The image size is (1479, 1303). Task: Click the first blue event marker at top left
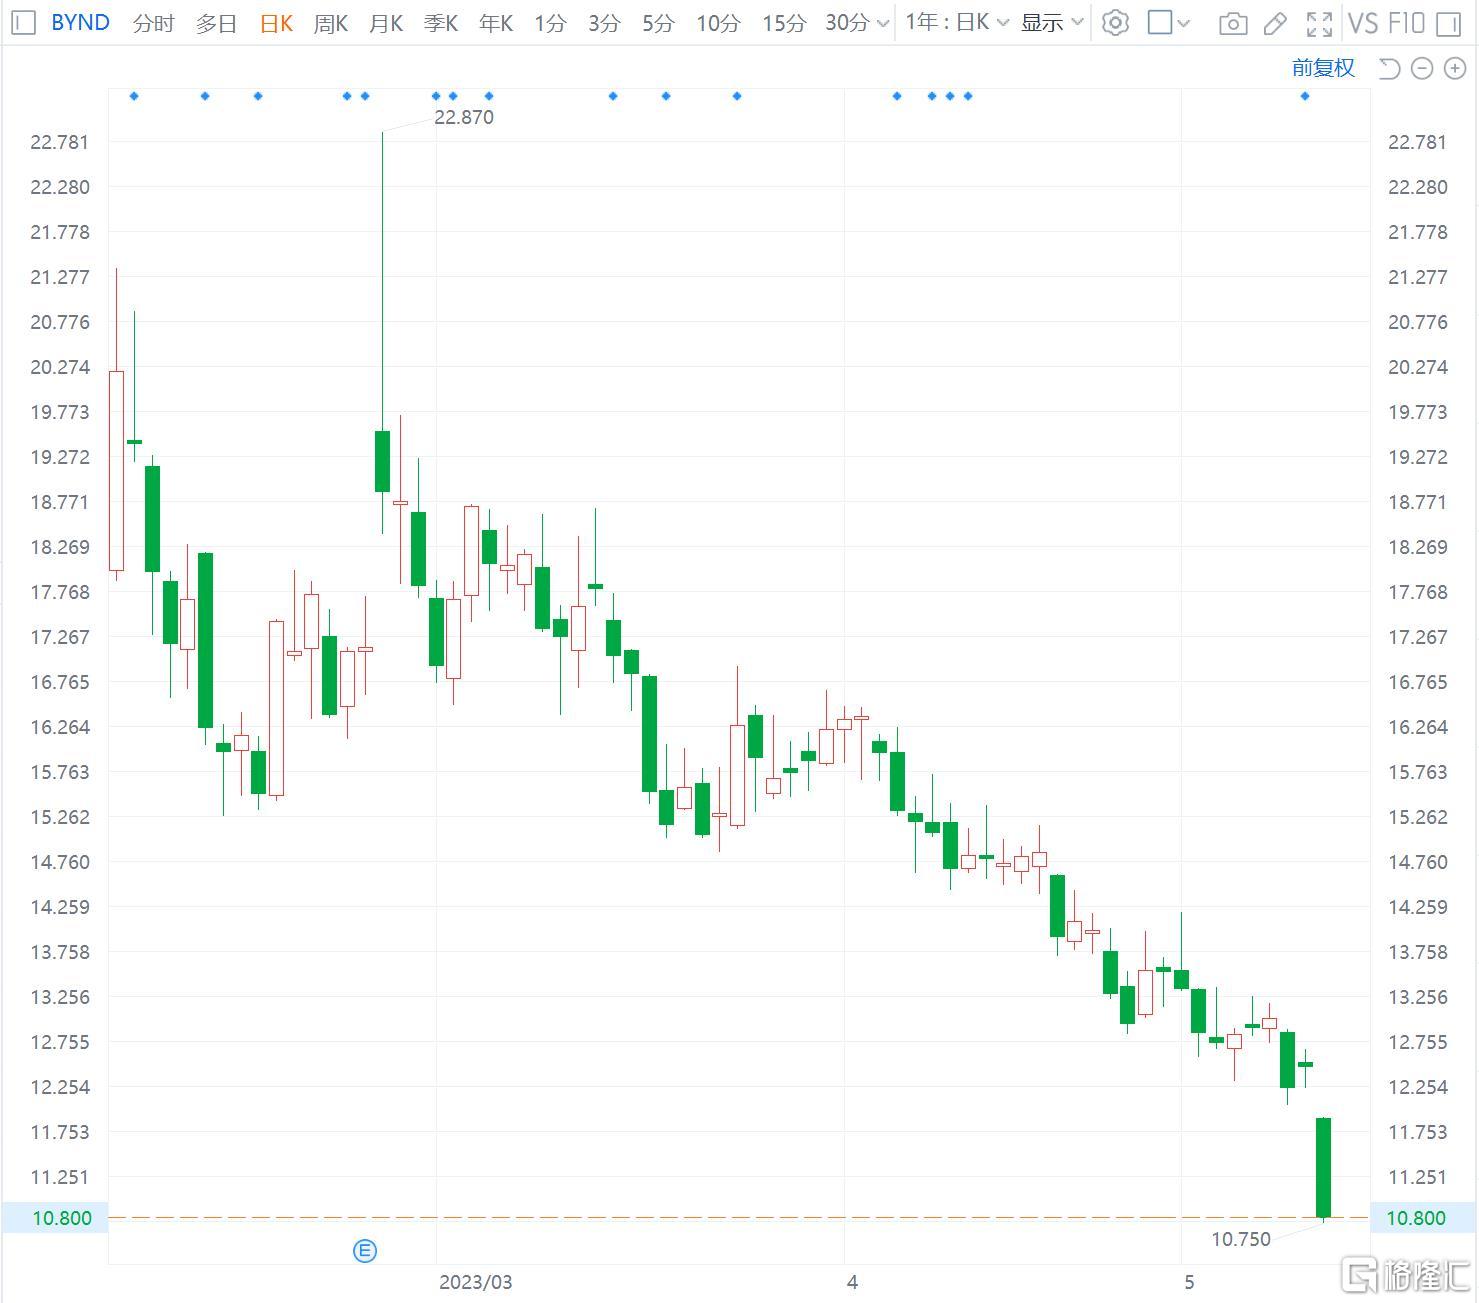(134, 96)
